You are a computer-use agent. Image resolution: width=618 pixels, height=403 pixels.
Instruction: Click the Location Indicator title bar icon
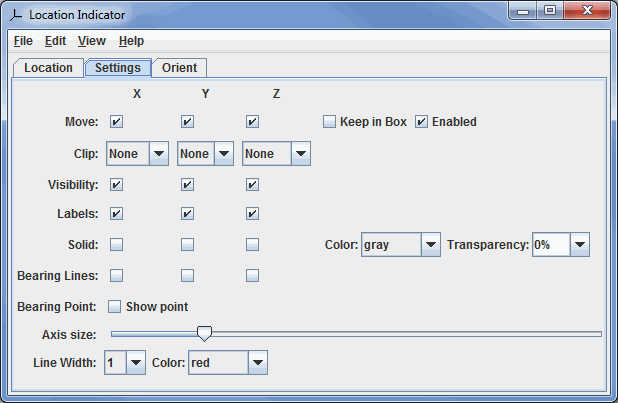click(15, 14)
